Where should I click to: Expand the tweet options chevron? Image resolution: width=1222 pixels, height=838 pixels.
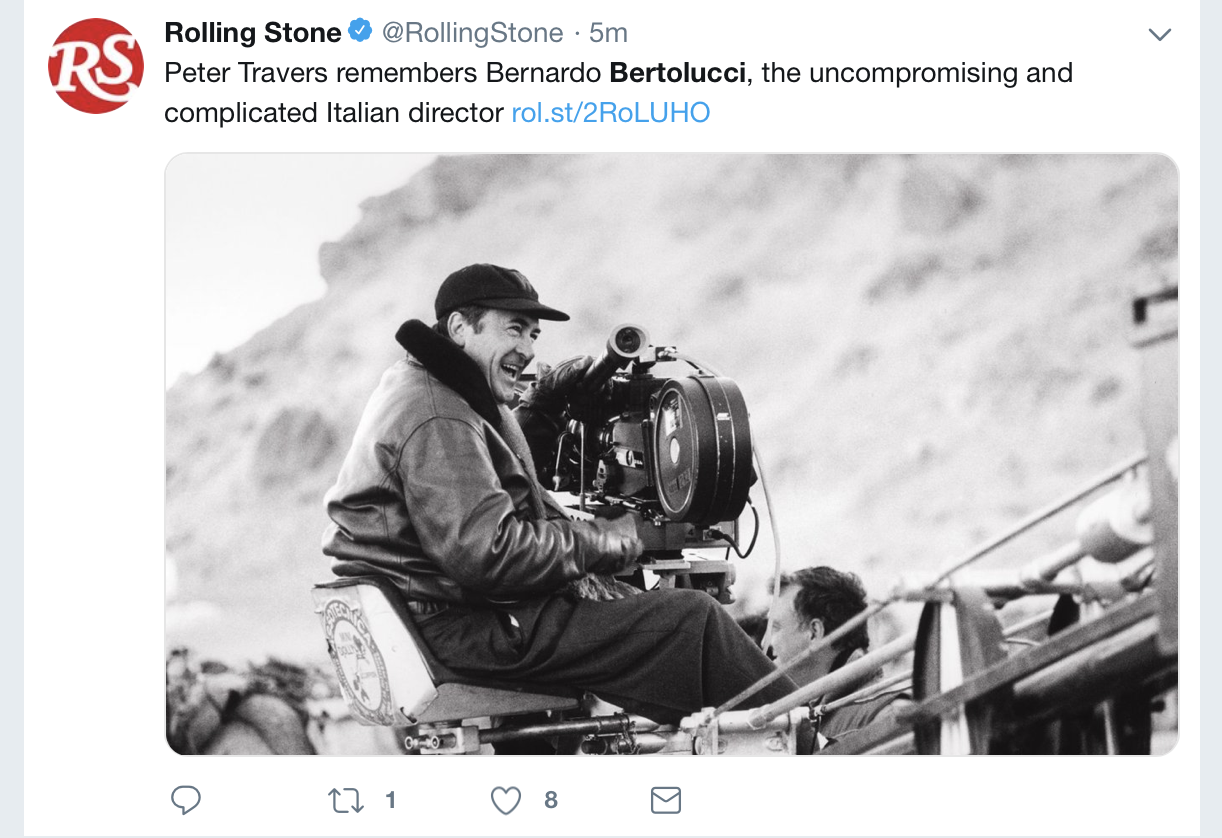[x=1159, y=35]
